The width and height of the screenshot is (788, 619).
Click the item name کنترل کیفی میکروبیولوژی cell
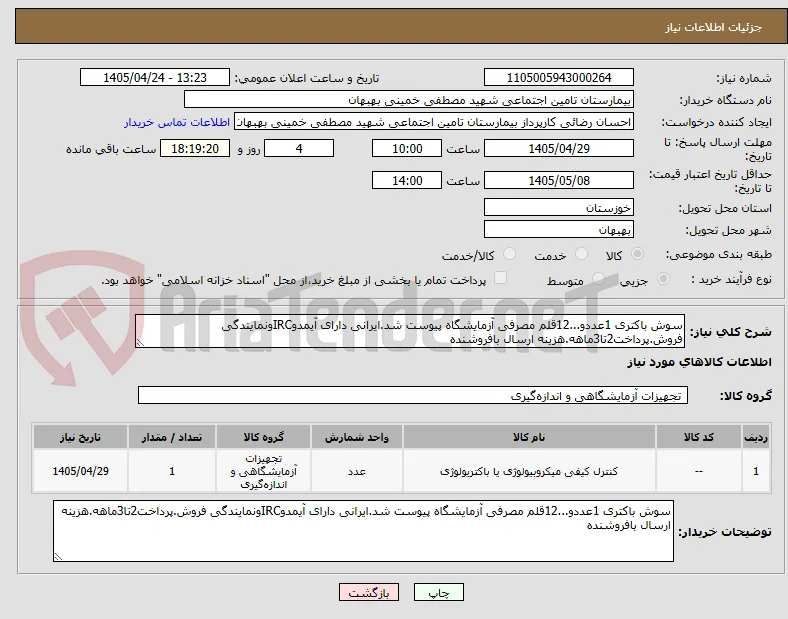[529, 471]
